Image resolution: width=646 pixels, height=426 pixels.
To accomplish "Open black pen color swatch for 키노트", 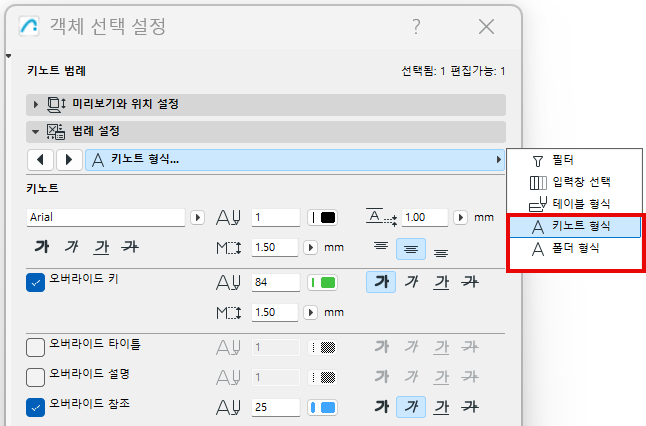I will tap(323, 217).
